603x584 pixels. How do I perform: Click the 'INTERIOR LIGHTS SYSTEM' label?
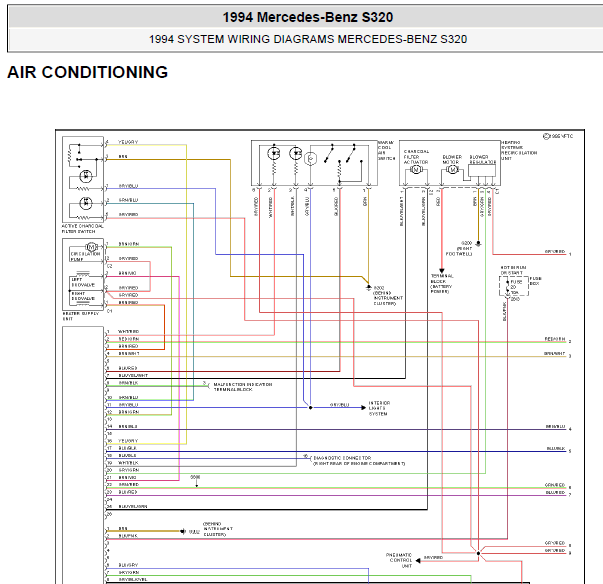[379, 408]
